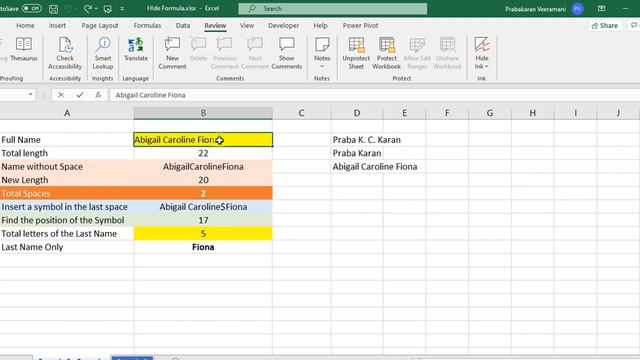
Task: Add a New Comment
Action: point(172,53)
